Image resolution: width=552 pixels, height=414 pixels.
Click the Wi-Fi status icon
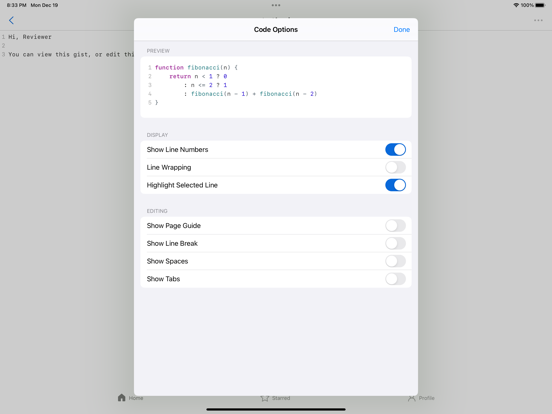pos(516,5)
